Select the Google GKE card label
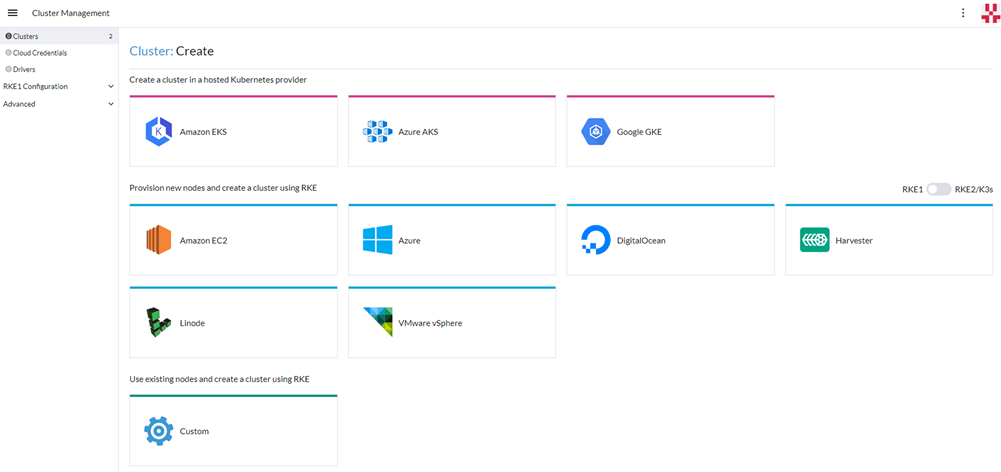The height and width of the screenshot is (472, 1001). point(639,132)
